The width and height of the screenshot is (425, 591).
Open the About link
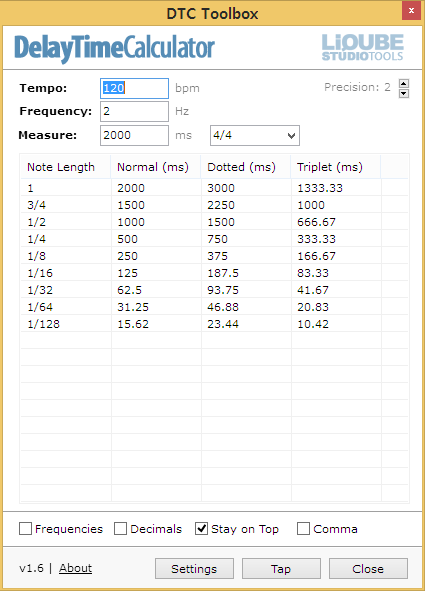75,568
